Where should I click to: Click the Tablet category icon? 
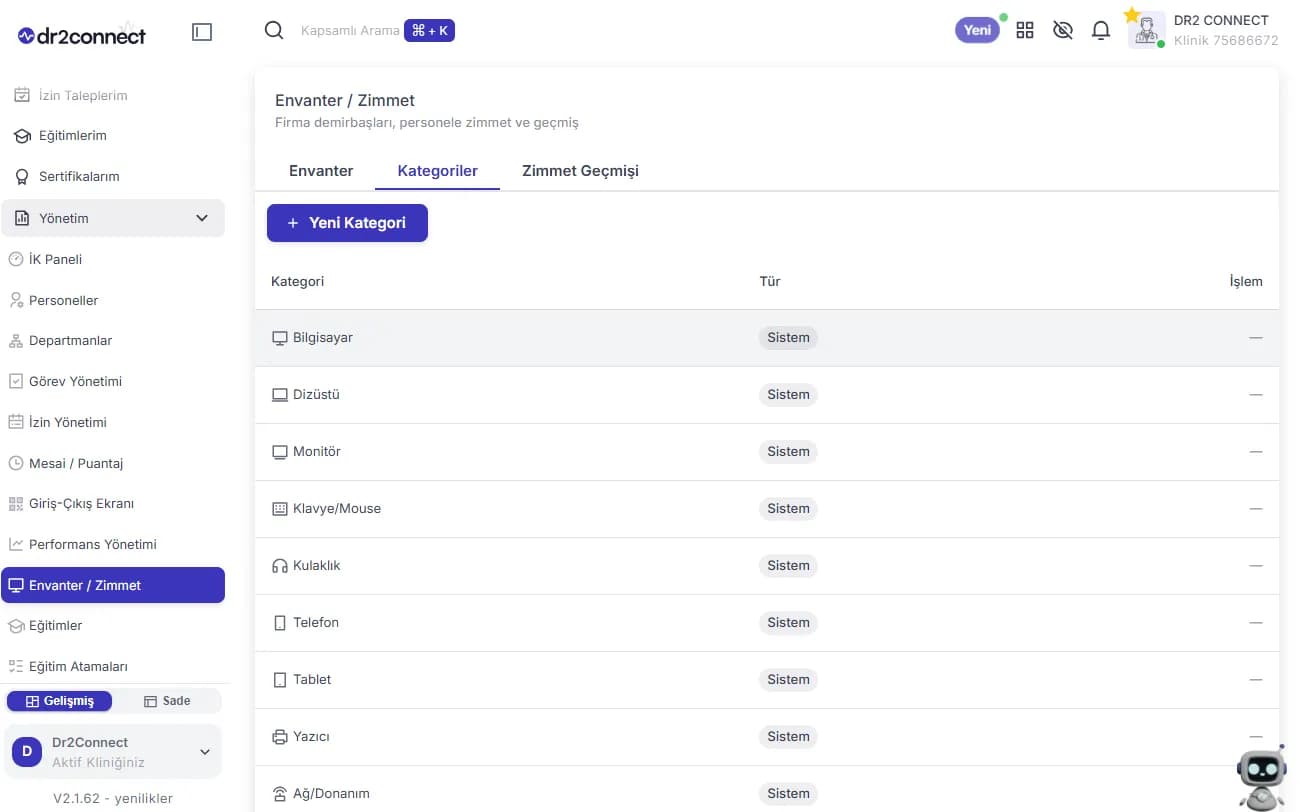point(280,680)
